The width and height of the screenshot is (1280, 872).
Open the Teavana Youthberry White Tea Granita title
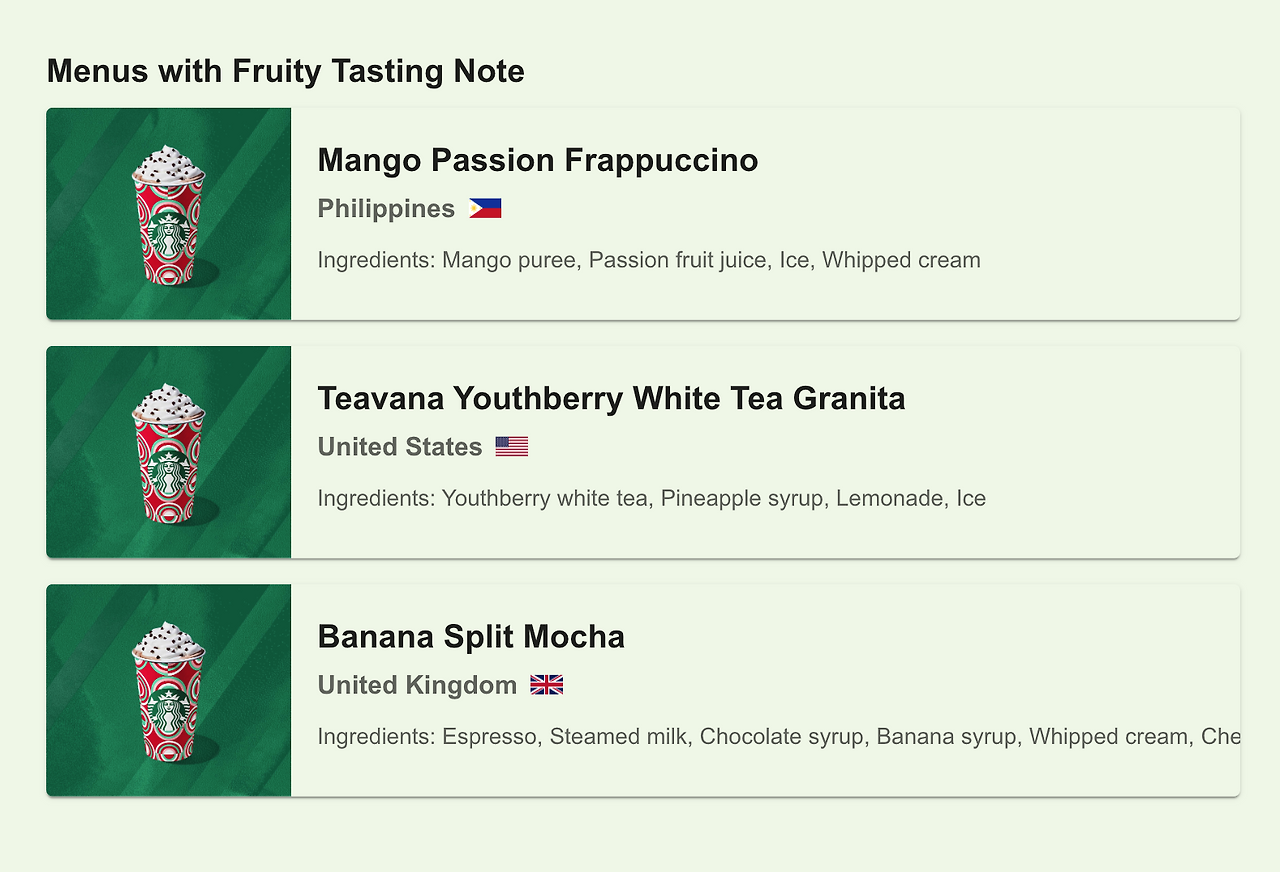(x=611, y=398)
